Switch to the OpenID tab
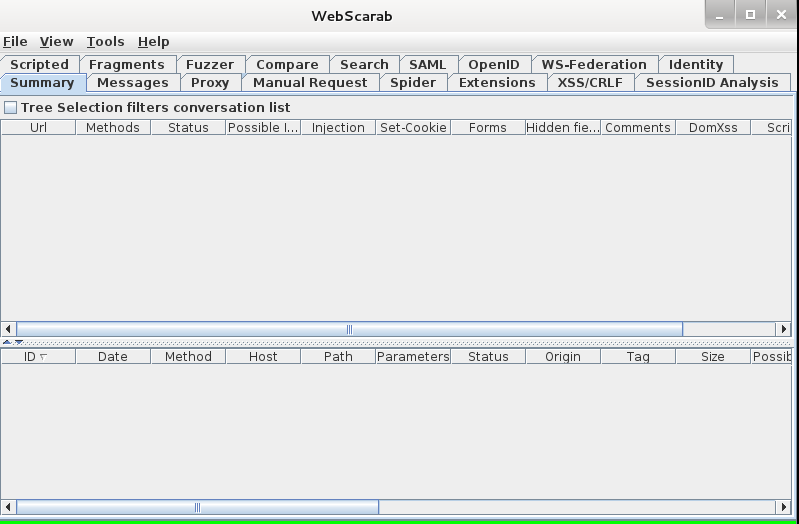 tap(494, 64)
